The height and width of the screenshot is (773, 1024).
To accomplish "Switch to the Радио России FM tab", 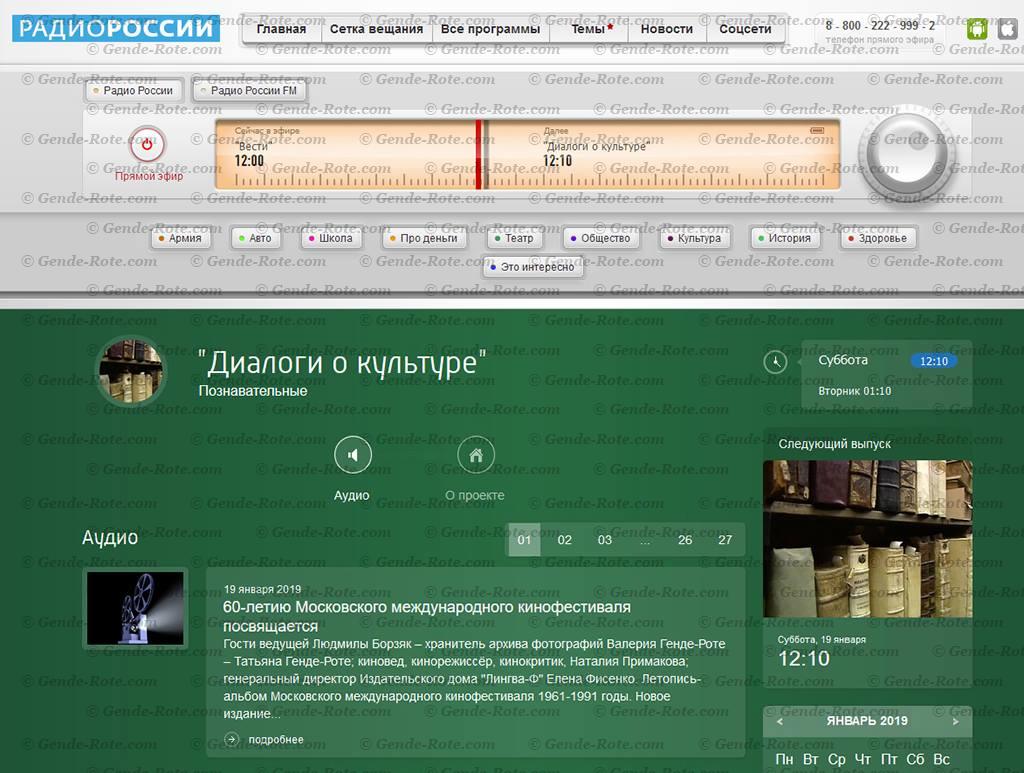I will click(249, 90).
